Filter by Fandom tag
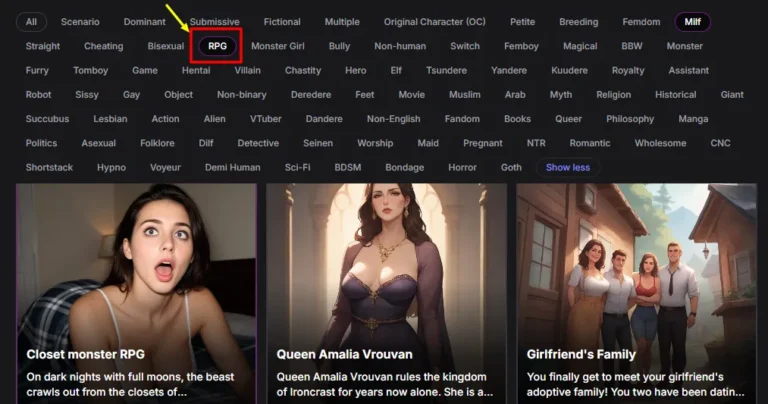This screenshot has height=404, width=768. coord(462,119)
